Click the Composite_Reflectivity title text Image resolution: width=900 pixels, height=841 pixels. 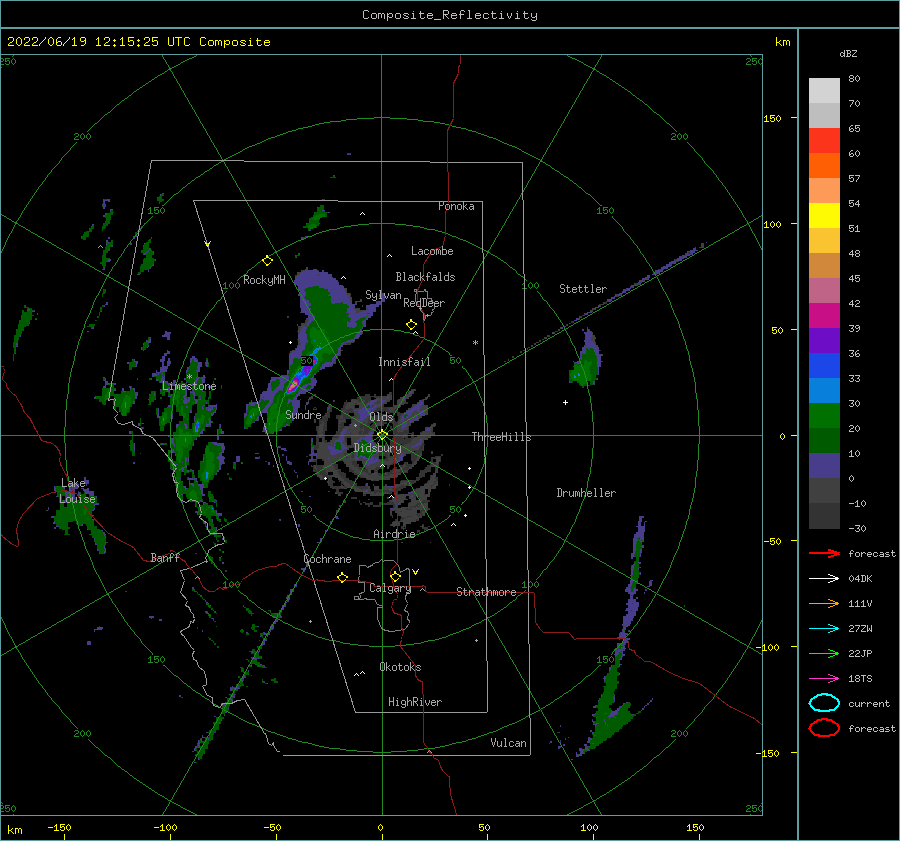pyautogui.click(x=450, y=15)
